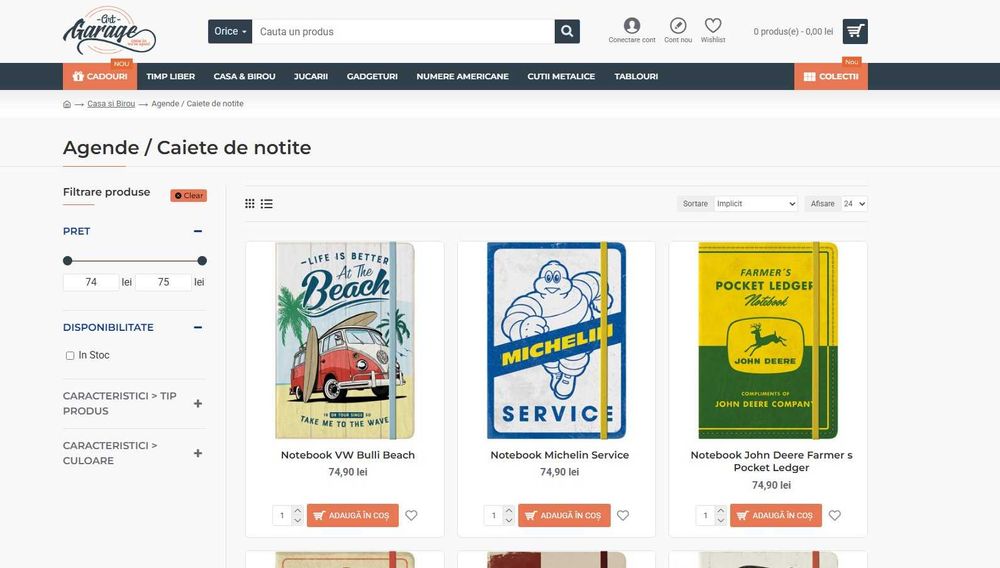Click quantity field for Michelin Service notebook
Screen dimensions: 1000x568
(494, 515)
